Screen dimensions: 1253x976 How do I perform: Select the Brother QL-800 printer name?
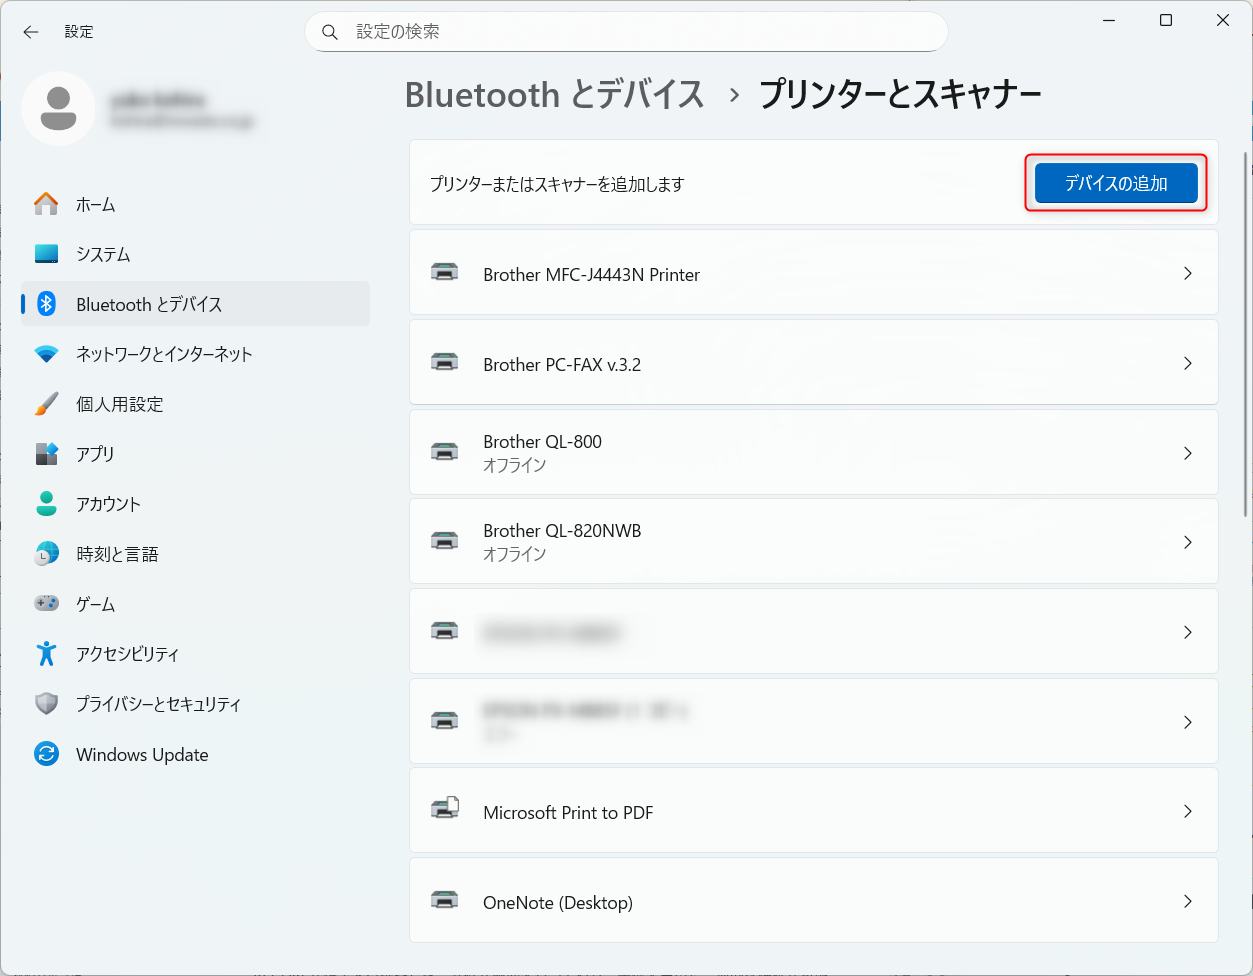(542, 441)
